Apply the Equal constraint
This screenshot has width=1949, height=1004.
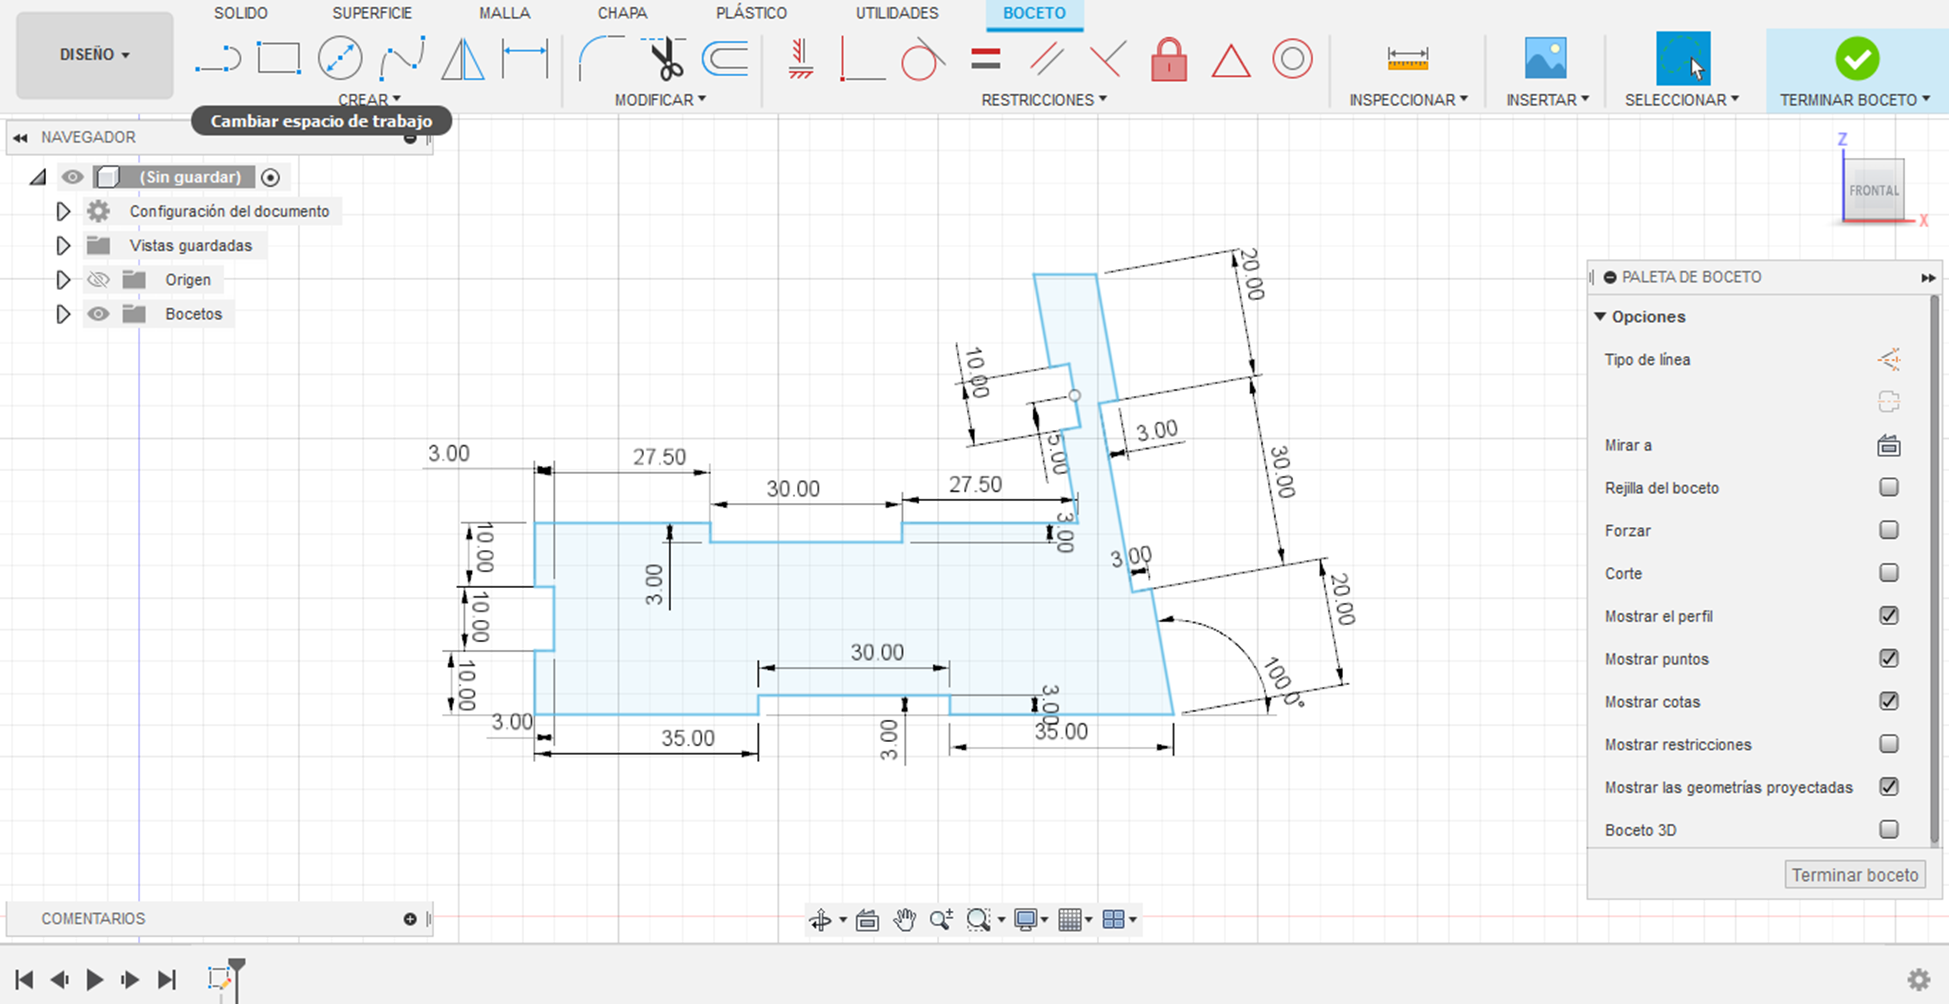point(985,59)
